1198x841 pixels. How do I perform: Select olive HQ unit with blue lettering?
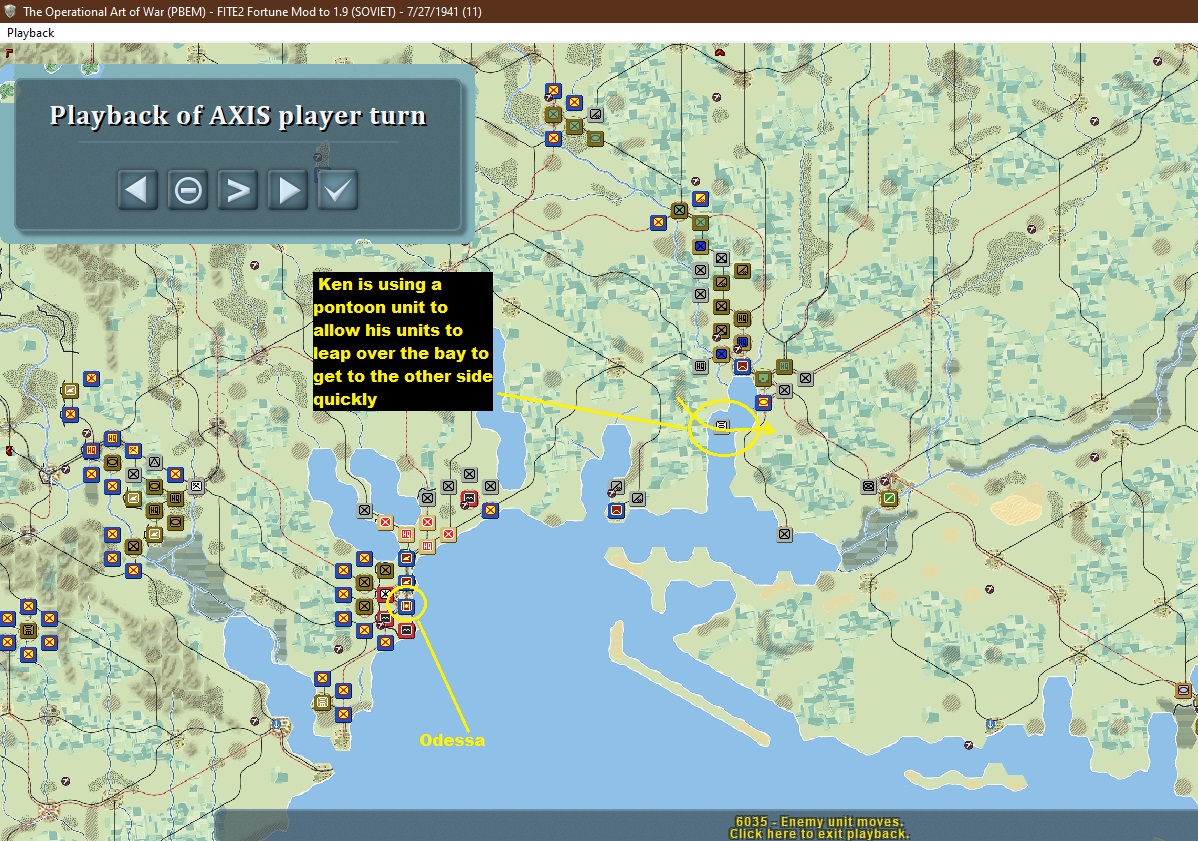coord(742,342)
